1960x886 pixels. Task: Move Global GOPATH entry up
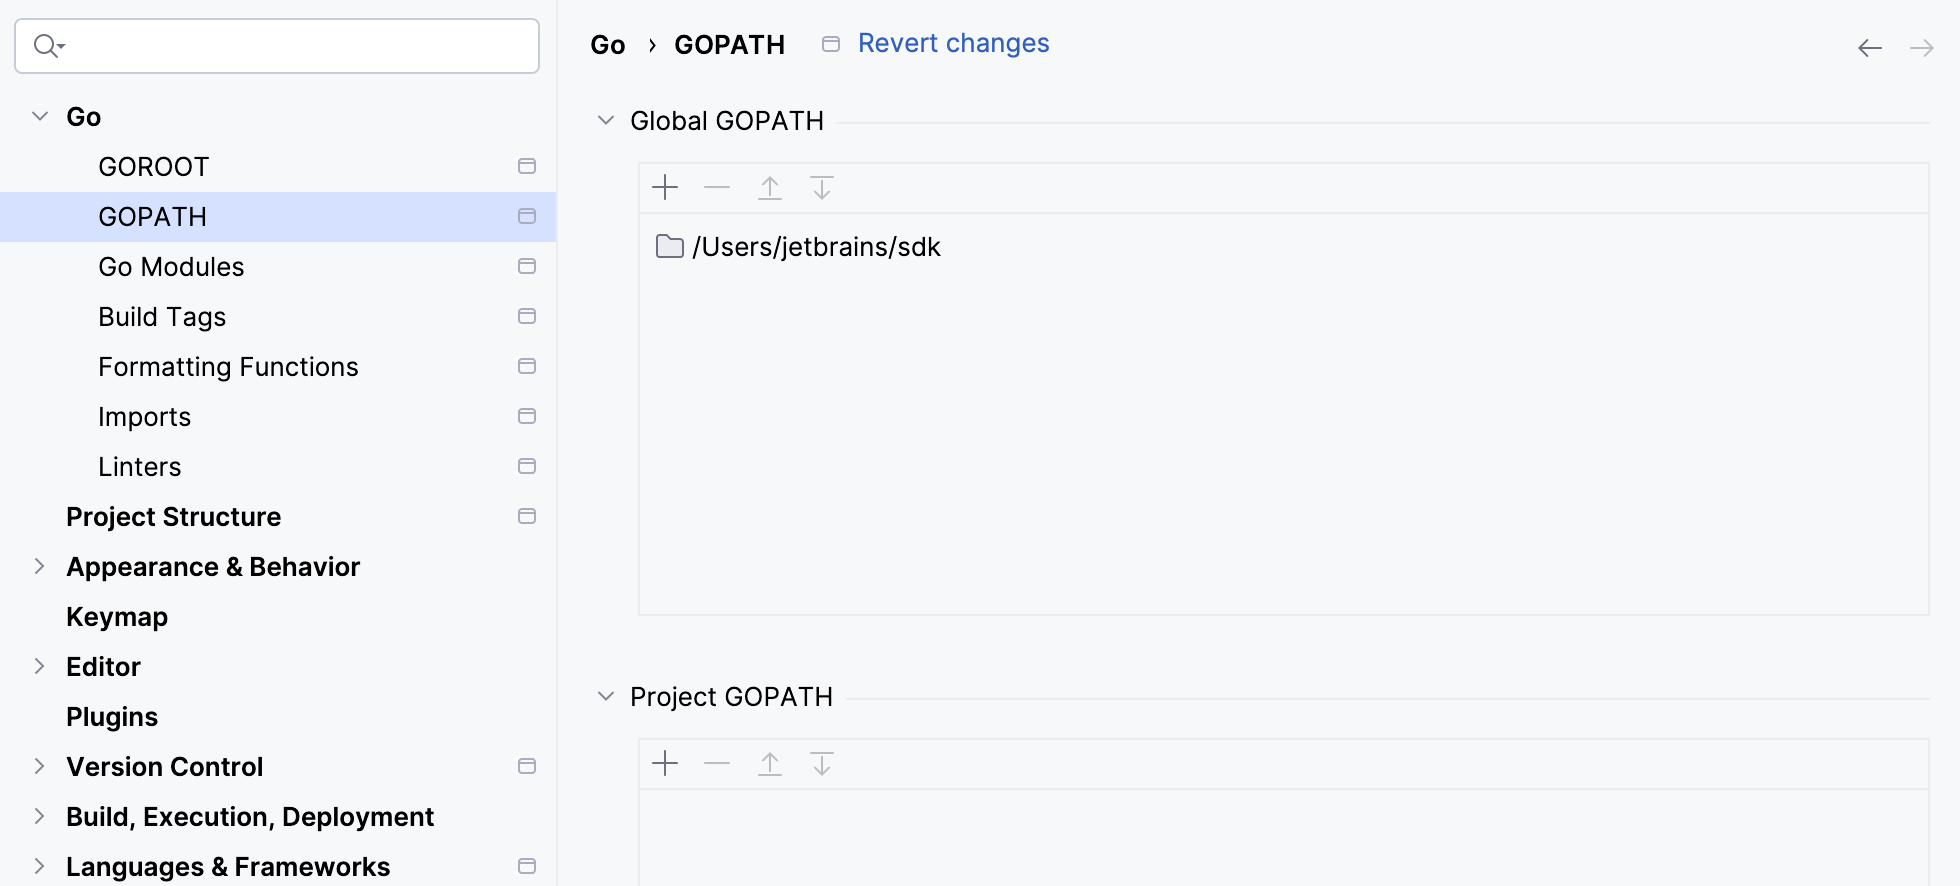(x=770, y=187)
